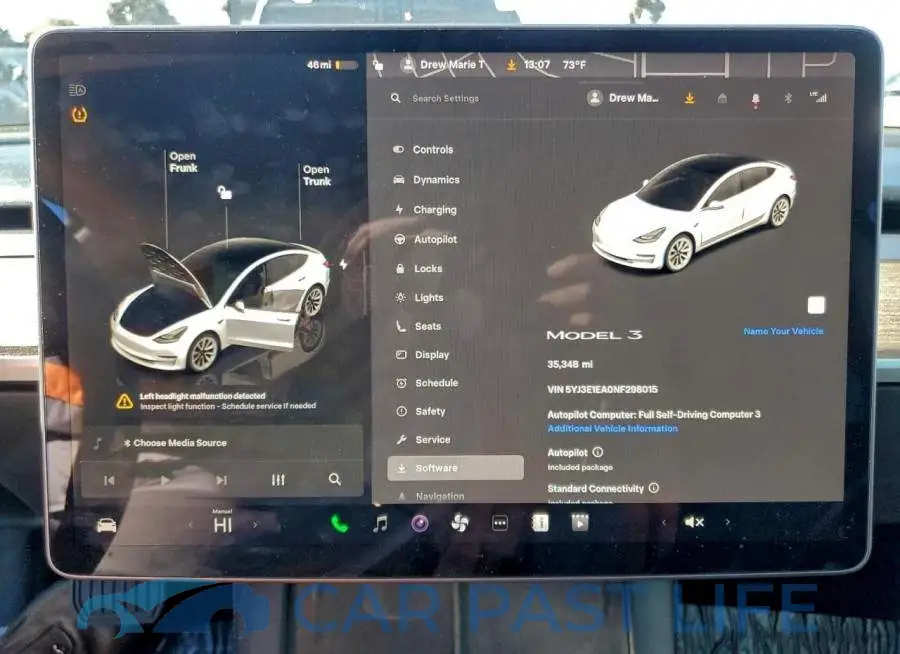Viewport: 900px width, 654px height.
Task: Raise the temperature with right arrow
Action: pos(255,524)
